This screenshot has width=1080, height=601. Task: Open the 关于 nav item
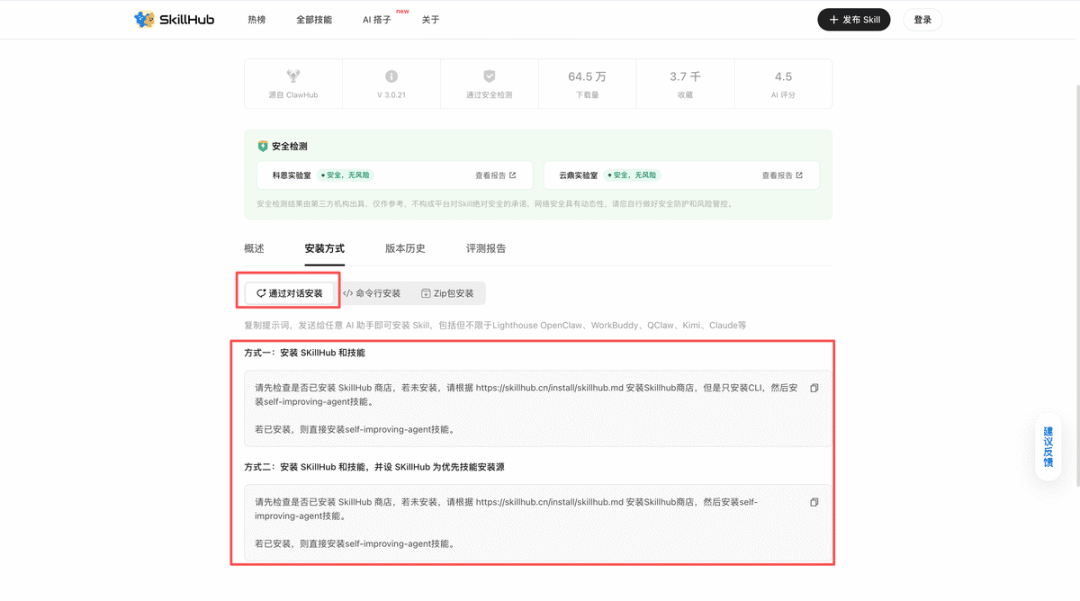click(430, 20)
